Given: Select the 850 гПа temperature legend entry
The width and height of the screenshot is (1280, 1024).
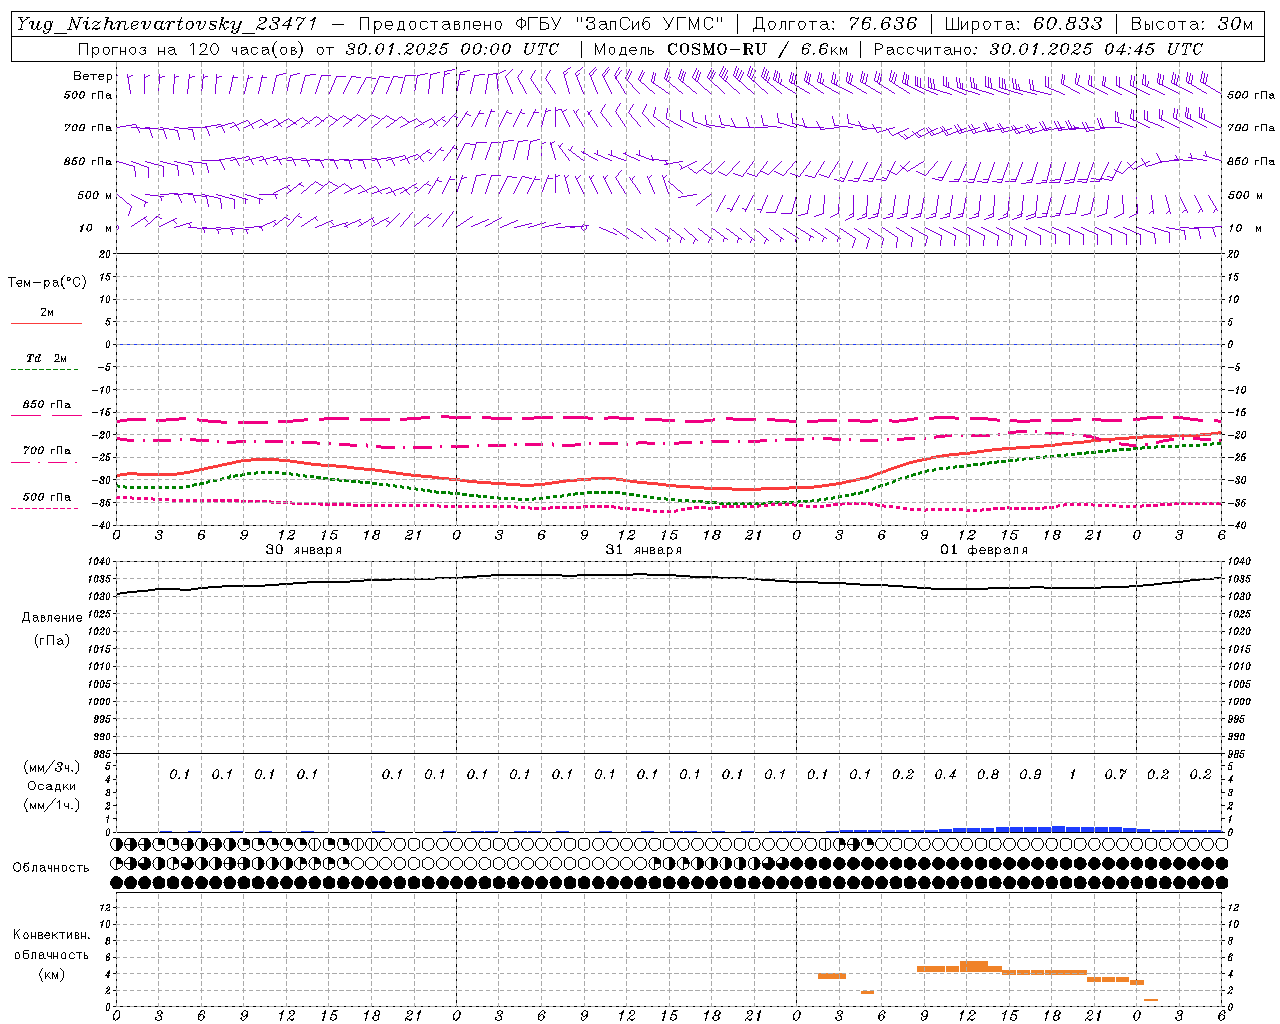Looking at the screenshot, I should (46, 405).
